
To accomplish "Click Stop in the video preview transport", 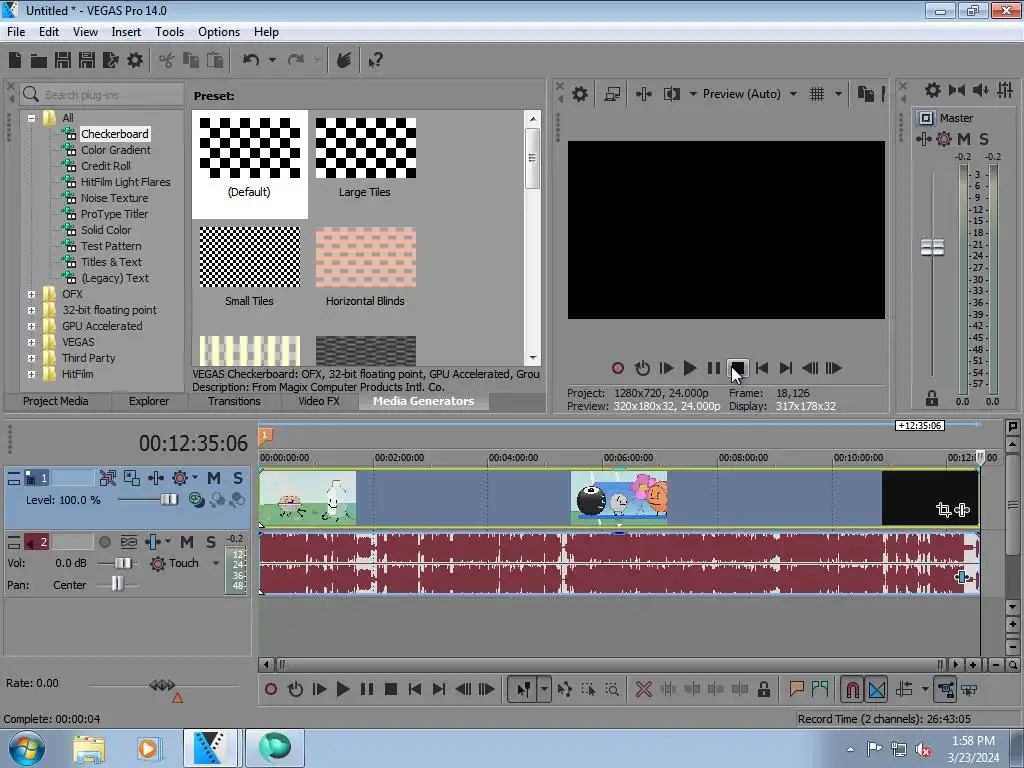I will pos(737,368).
